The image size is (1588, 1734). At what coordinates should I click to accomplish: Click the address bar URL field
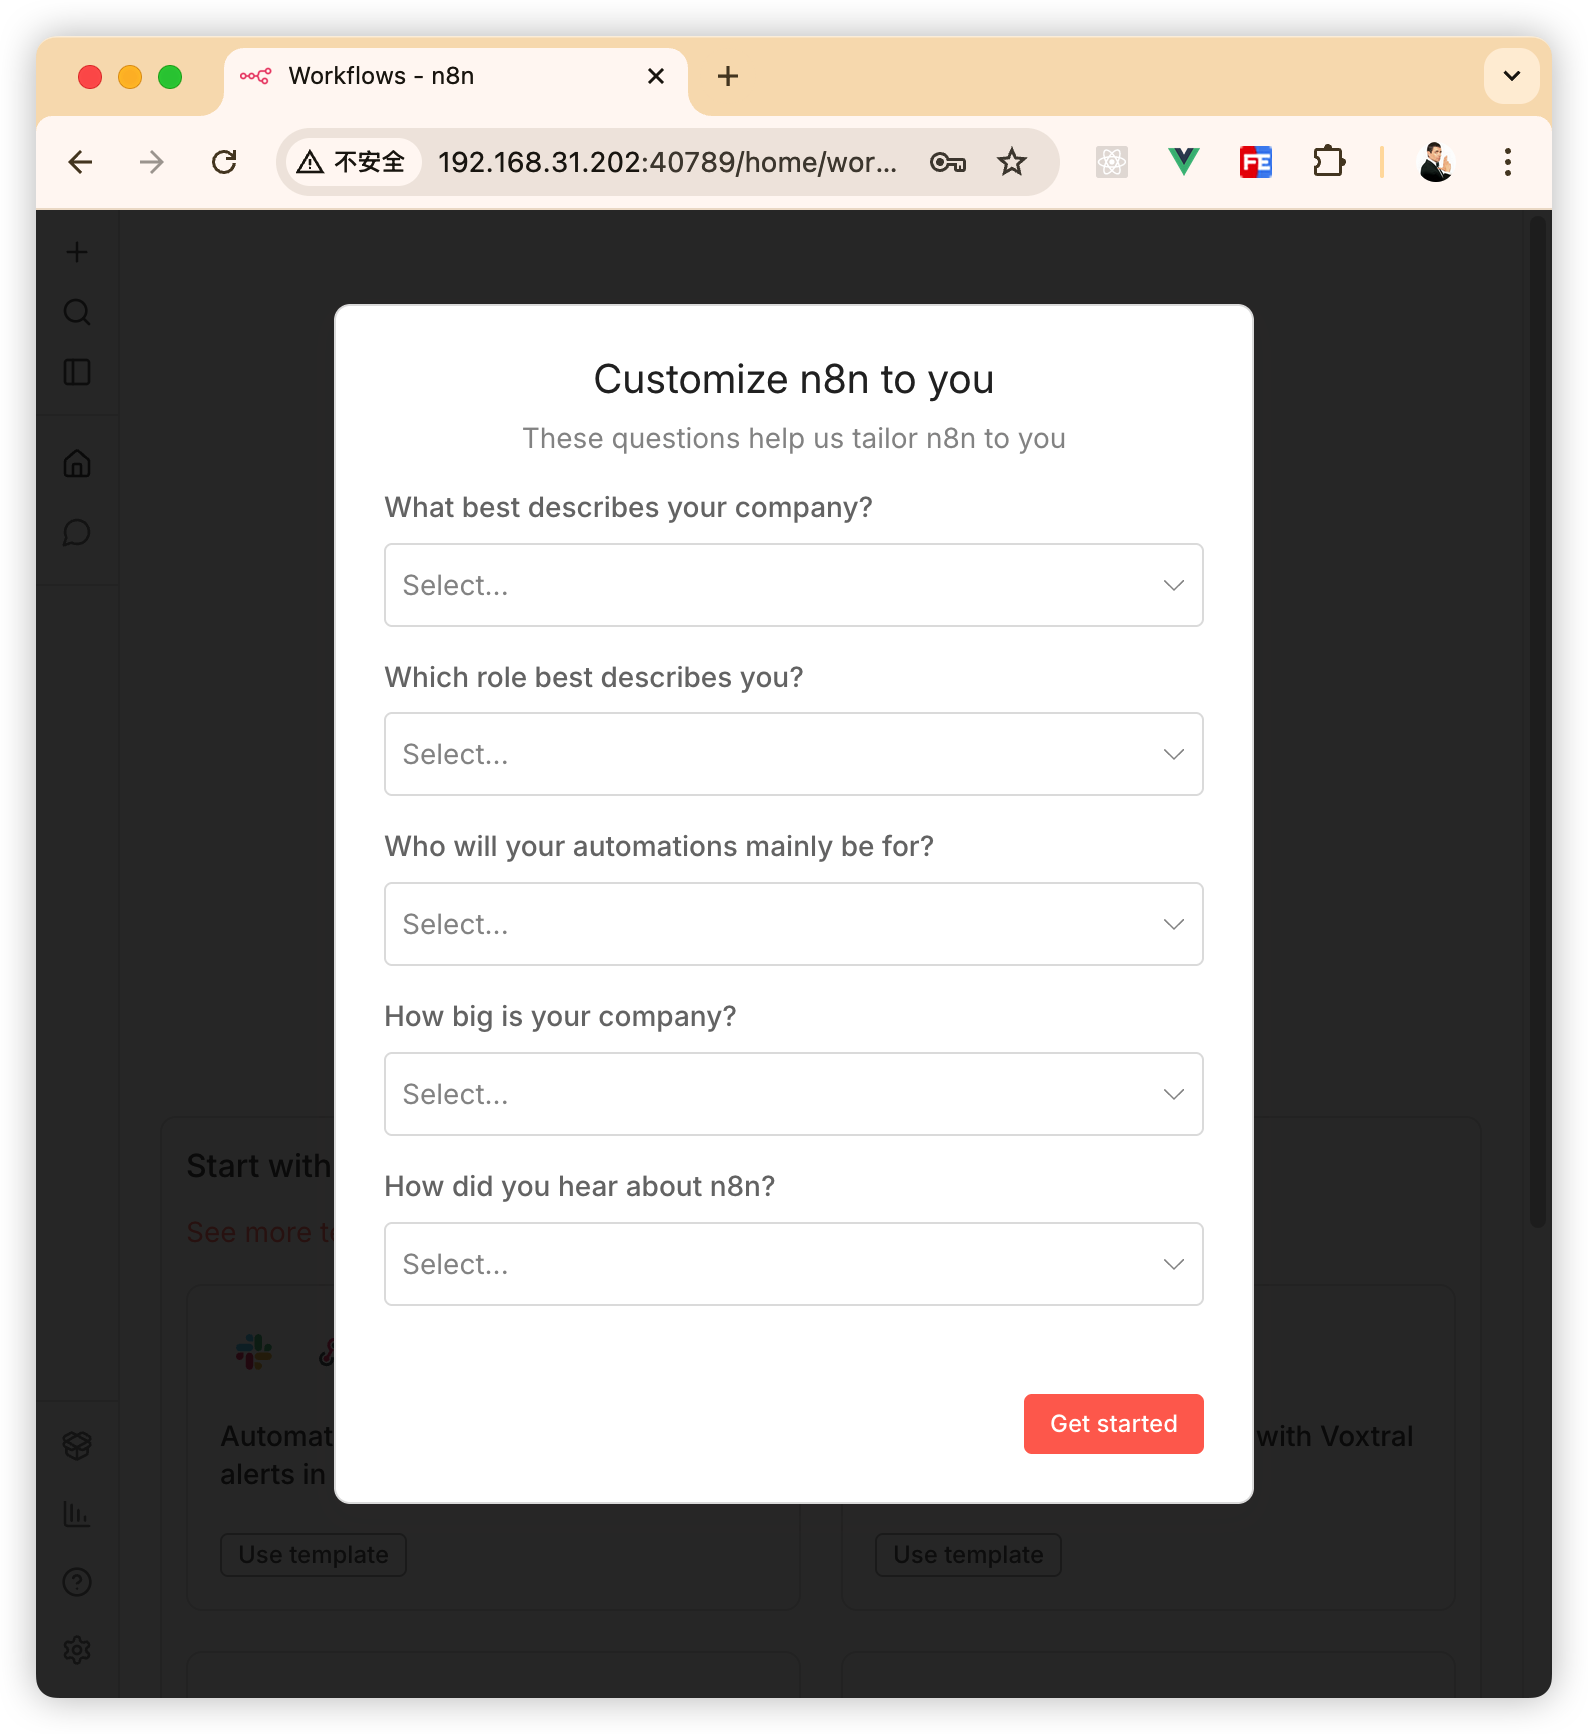pyautogui.click(x=666, y=162)
